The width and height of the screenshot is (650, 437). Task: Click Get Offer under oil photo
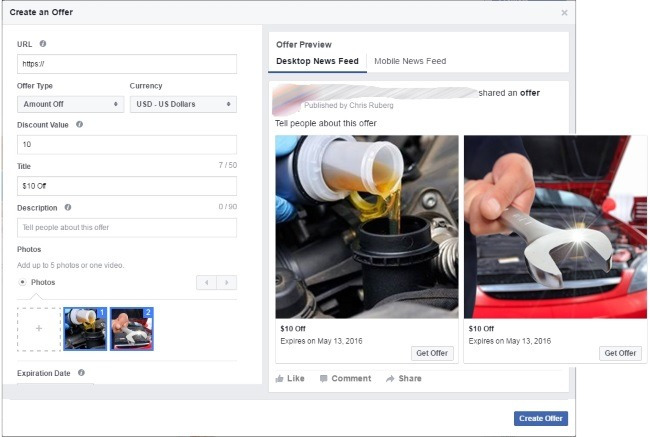[x=432, y=353]
